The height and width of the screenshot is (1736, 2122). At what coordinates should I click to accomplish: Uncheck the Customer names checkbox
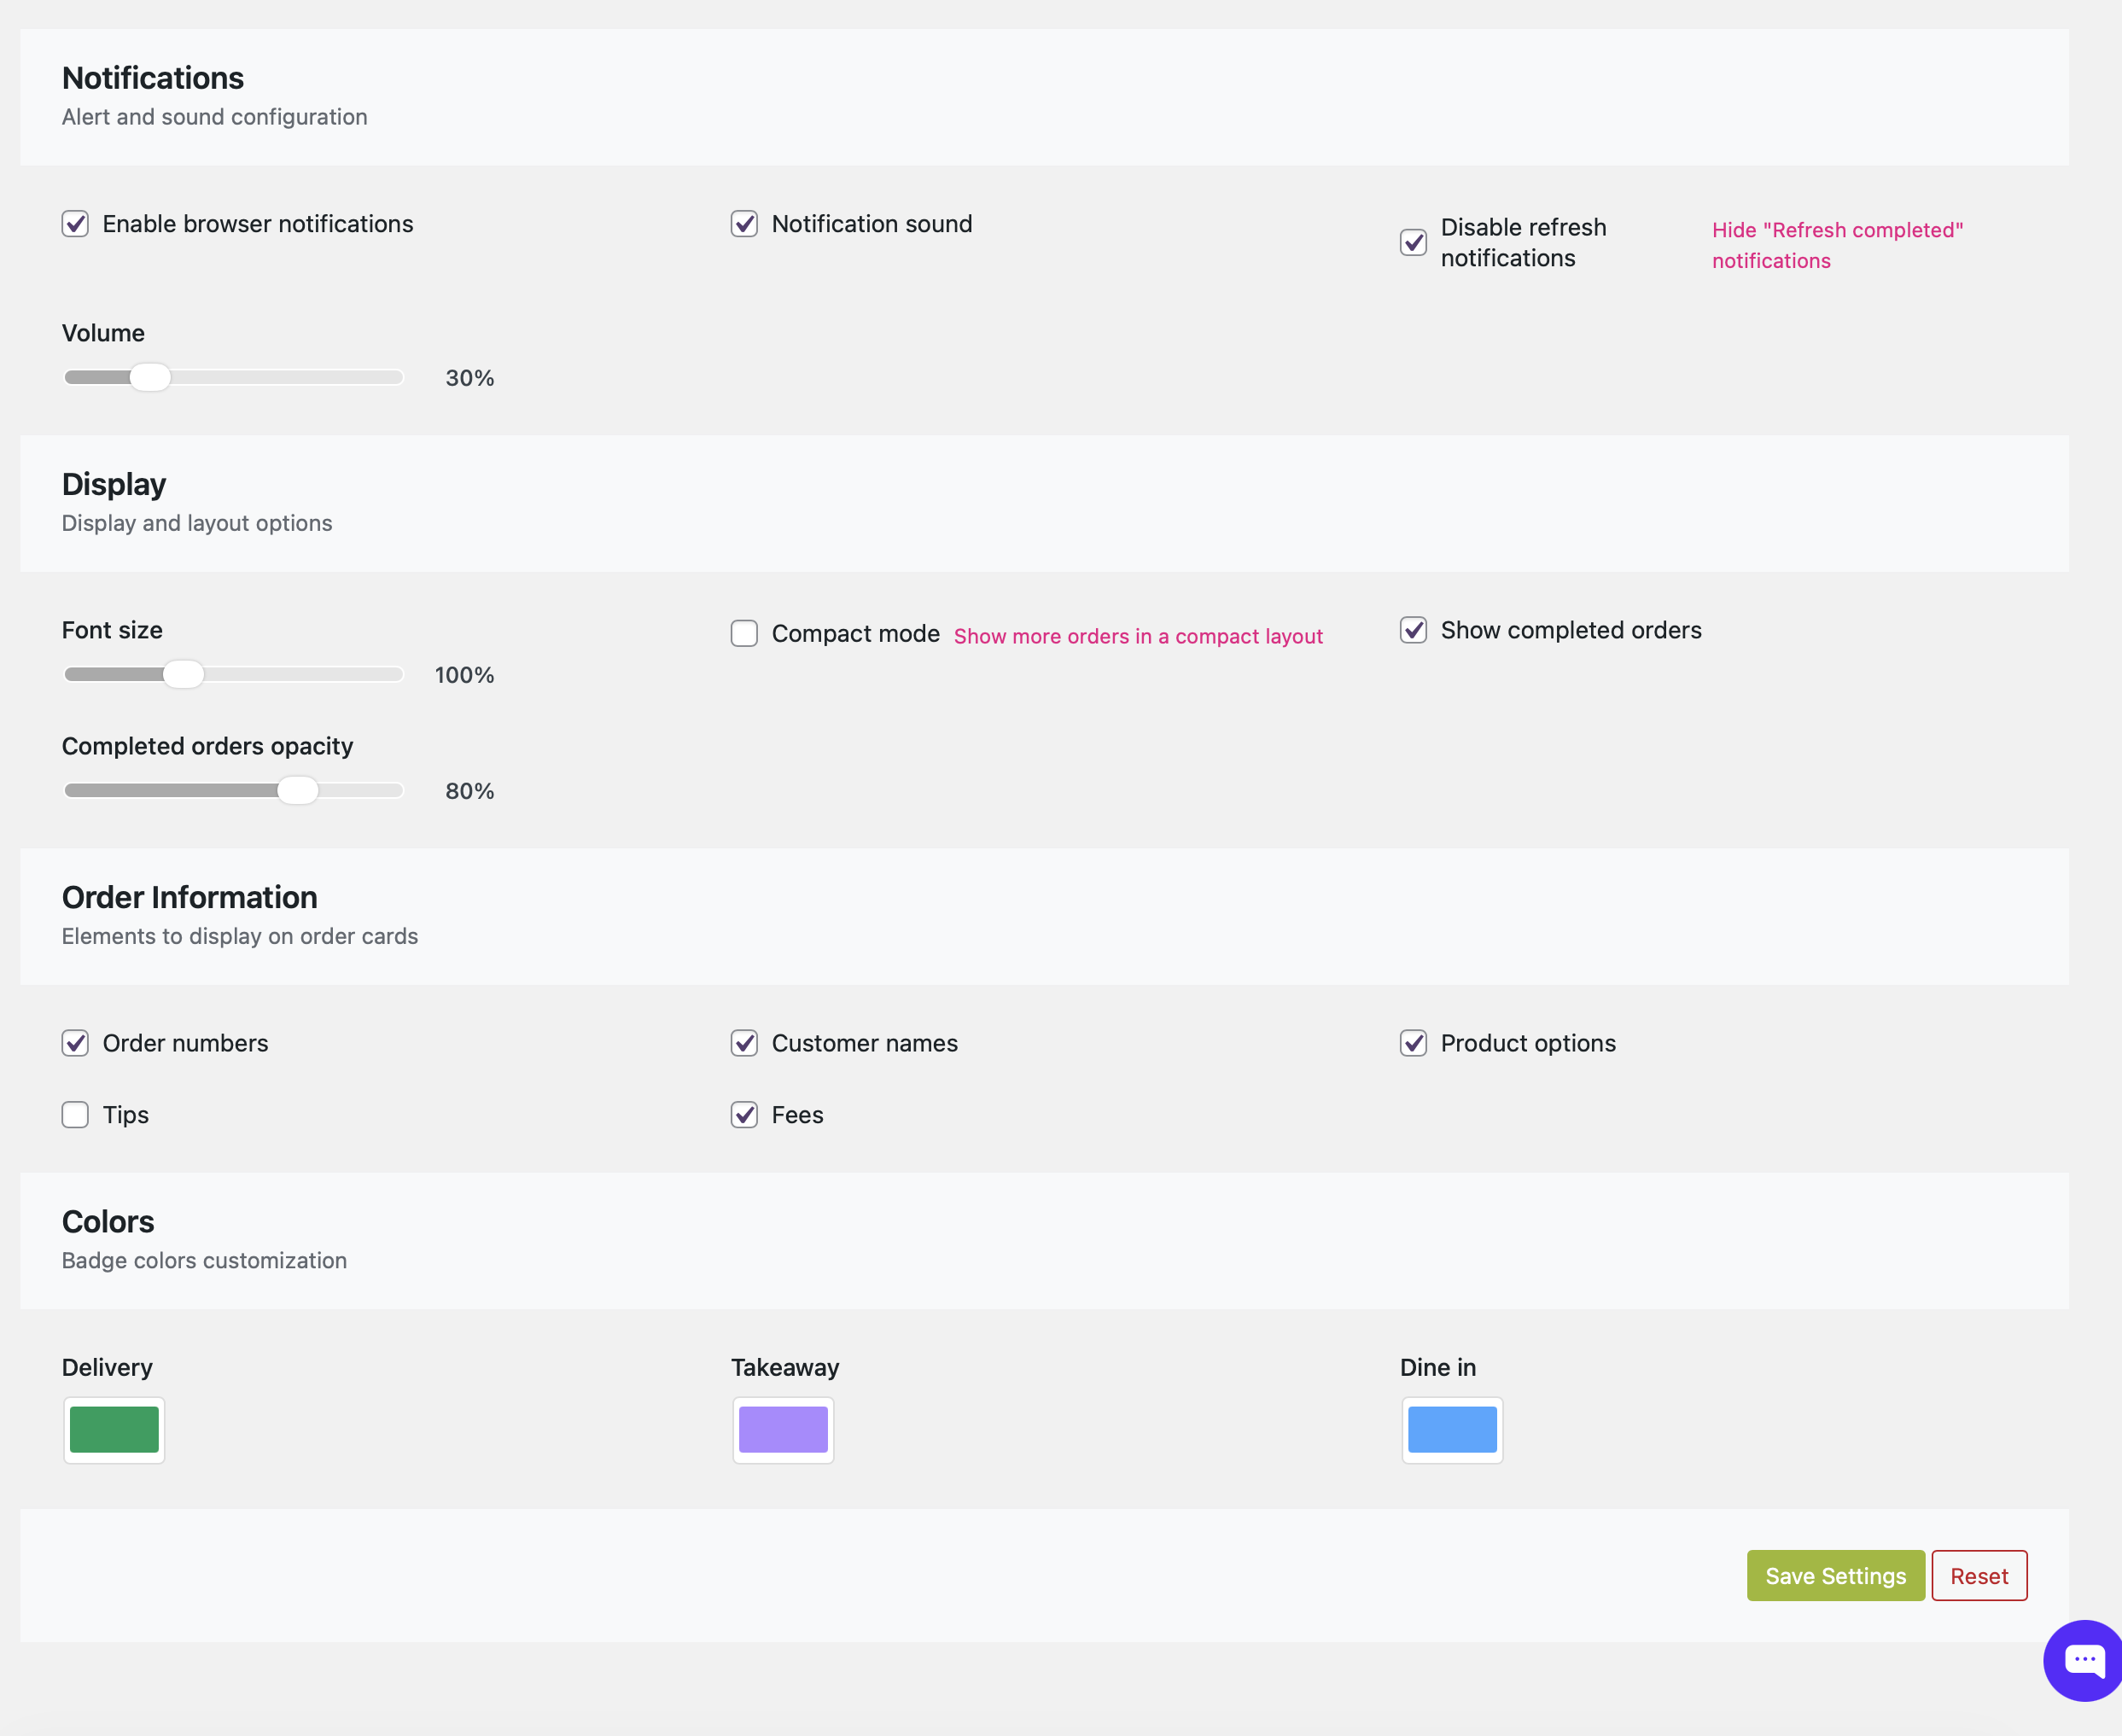click(744, 1043)
